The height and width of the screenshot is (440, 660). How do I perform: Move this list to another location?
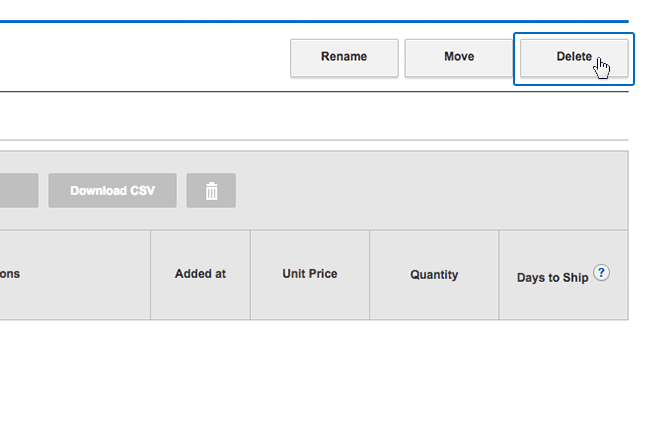[458, 58]
